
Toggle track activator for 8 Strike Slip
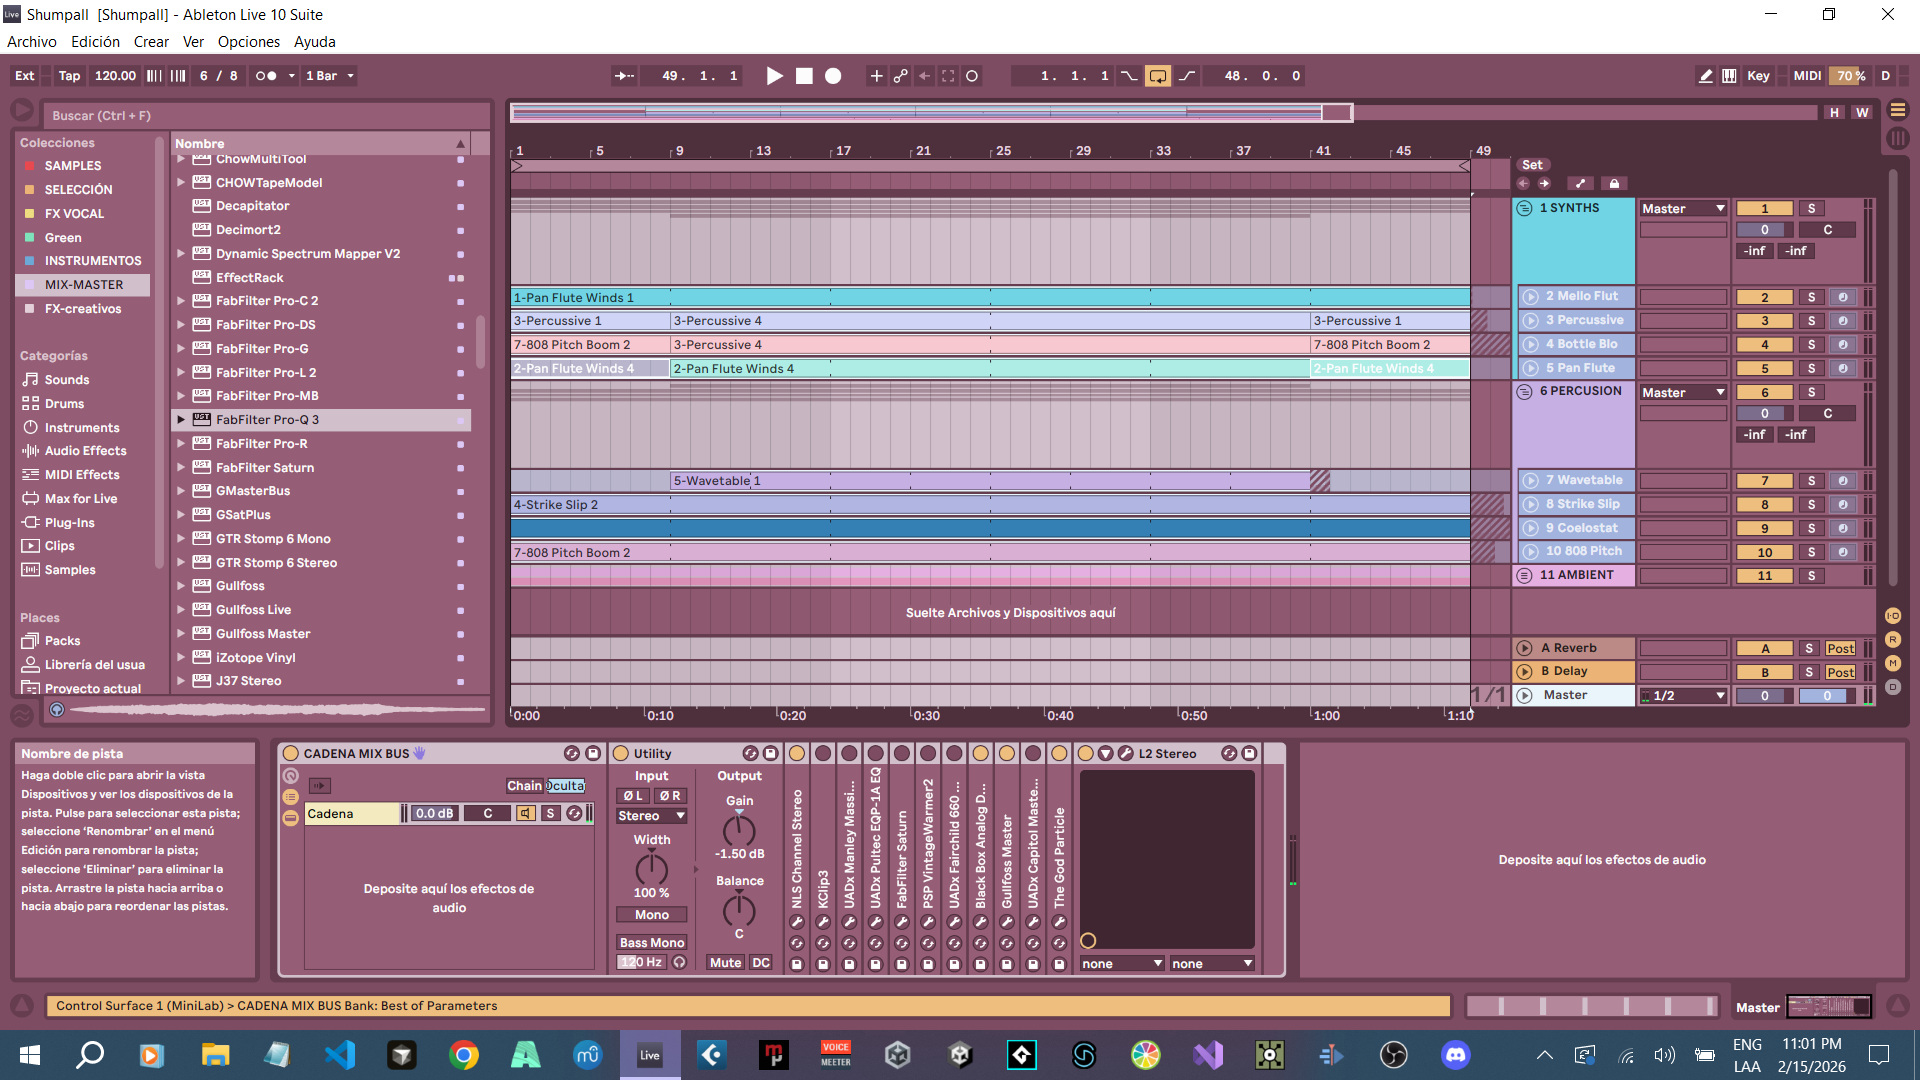click(1764, 505)
